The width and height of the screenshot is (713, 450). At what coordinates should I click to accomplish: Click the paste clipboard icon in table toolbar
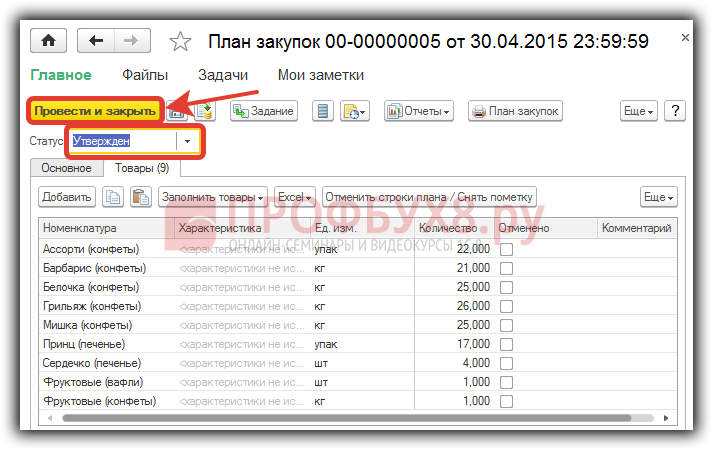141,197
